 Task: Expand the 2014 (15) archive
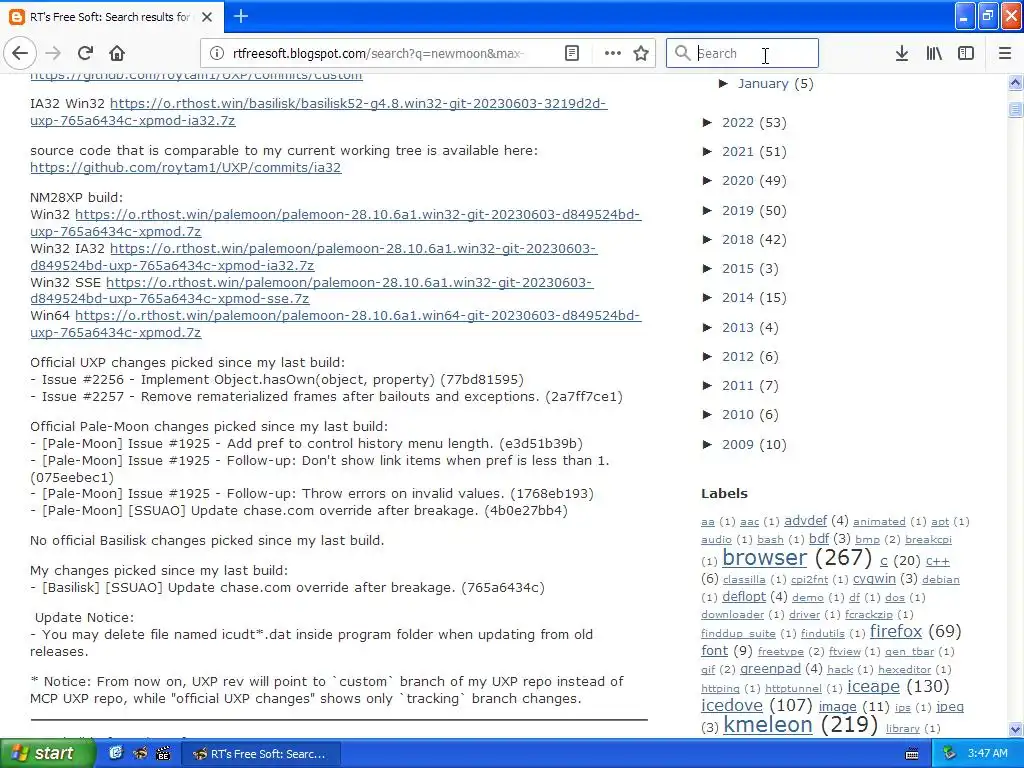[x=707, y=297]
